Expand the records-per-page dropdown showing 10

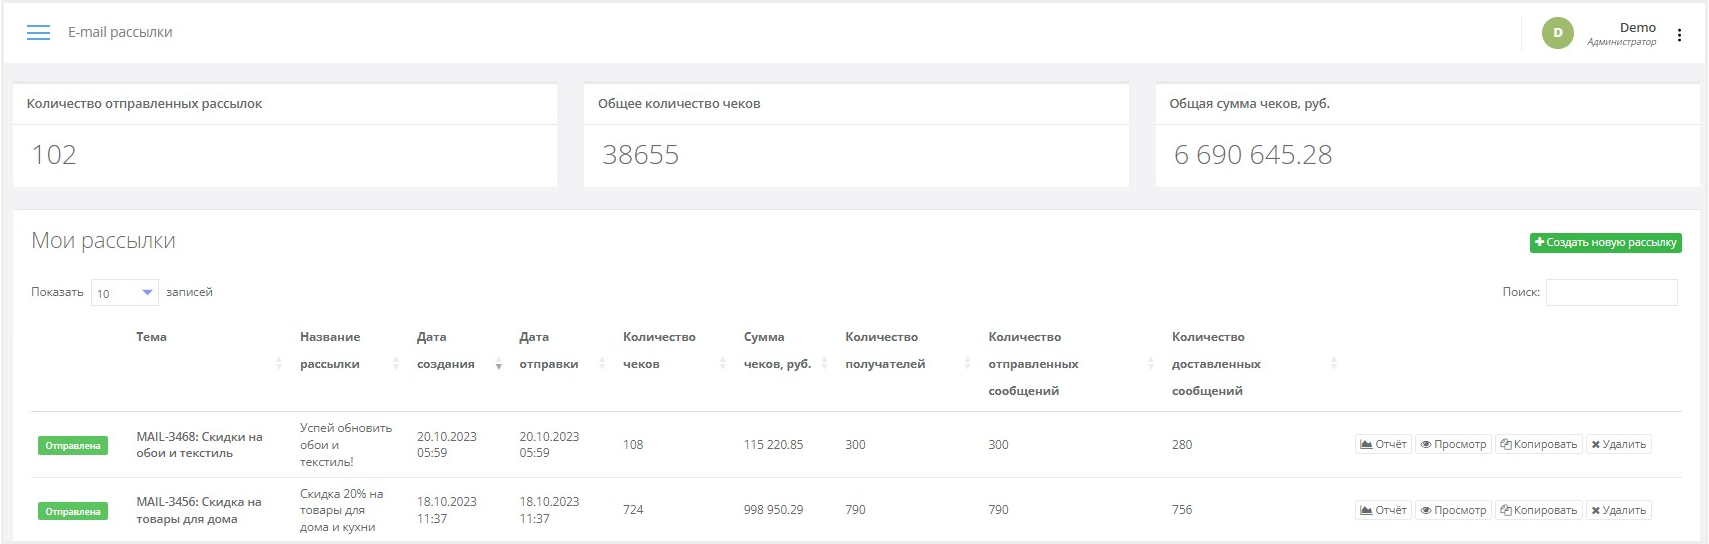pyautogui.click(x=125, y=293)
